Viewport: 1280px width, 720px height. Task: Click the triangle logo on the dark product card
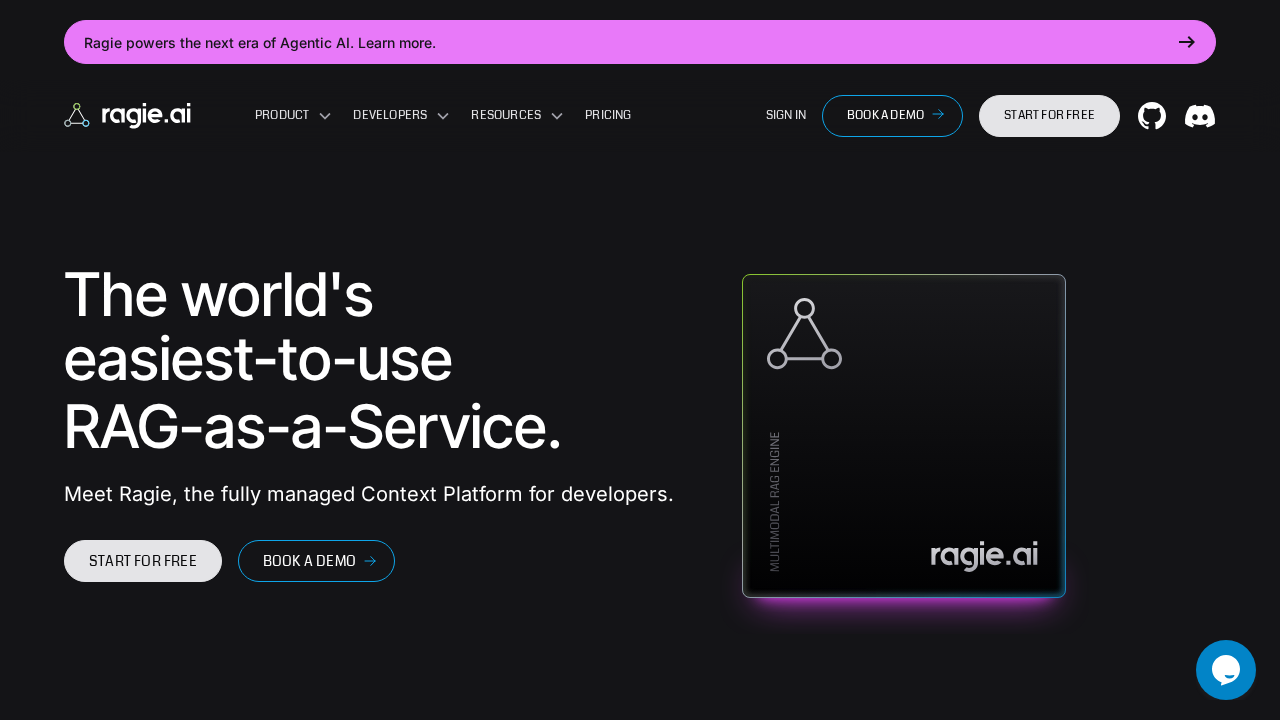[x=804, y=334]
